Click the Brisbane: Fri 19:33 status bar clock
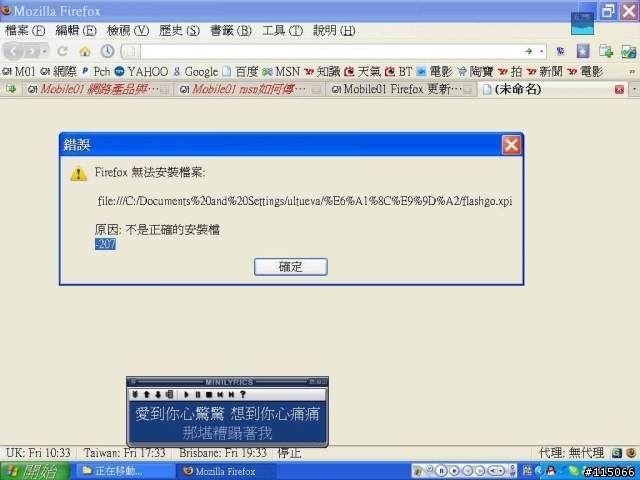 [x=223, y=453]
